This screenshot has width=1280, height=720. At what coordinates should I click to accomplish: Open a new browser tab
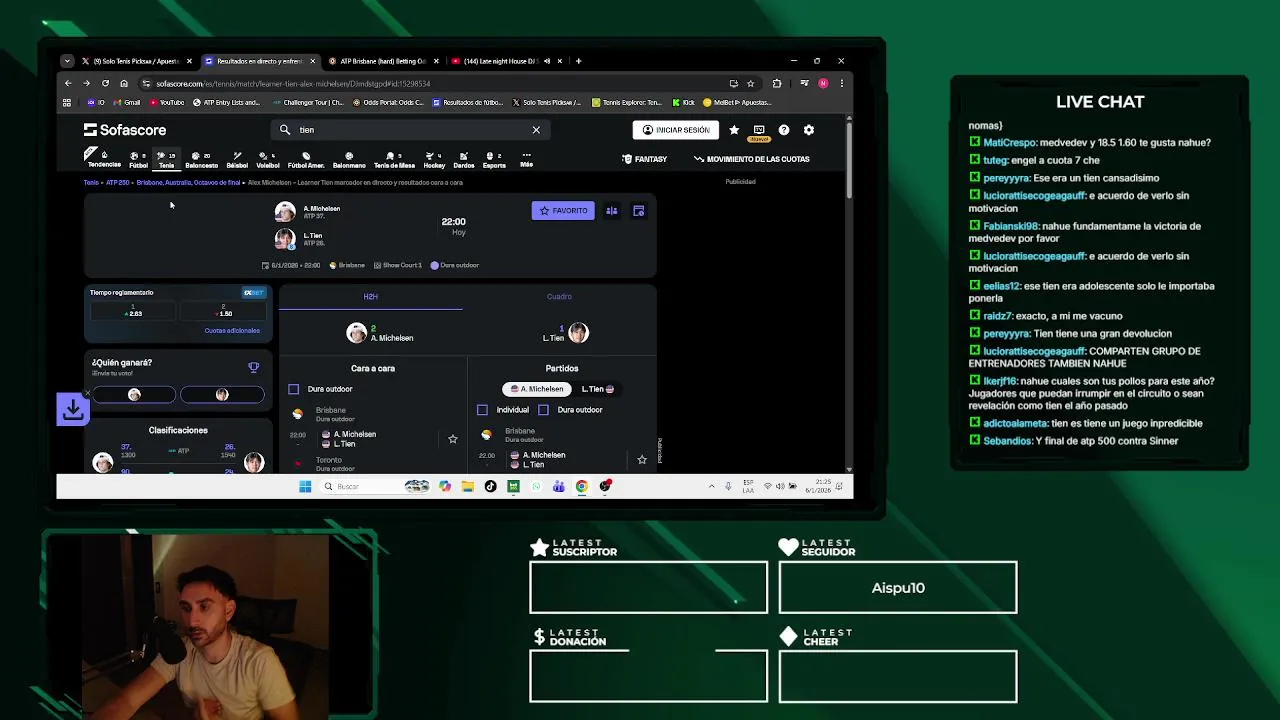(578, 61)
